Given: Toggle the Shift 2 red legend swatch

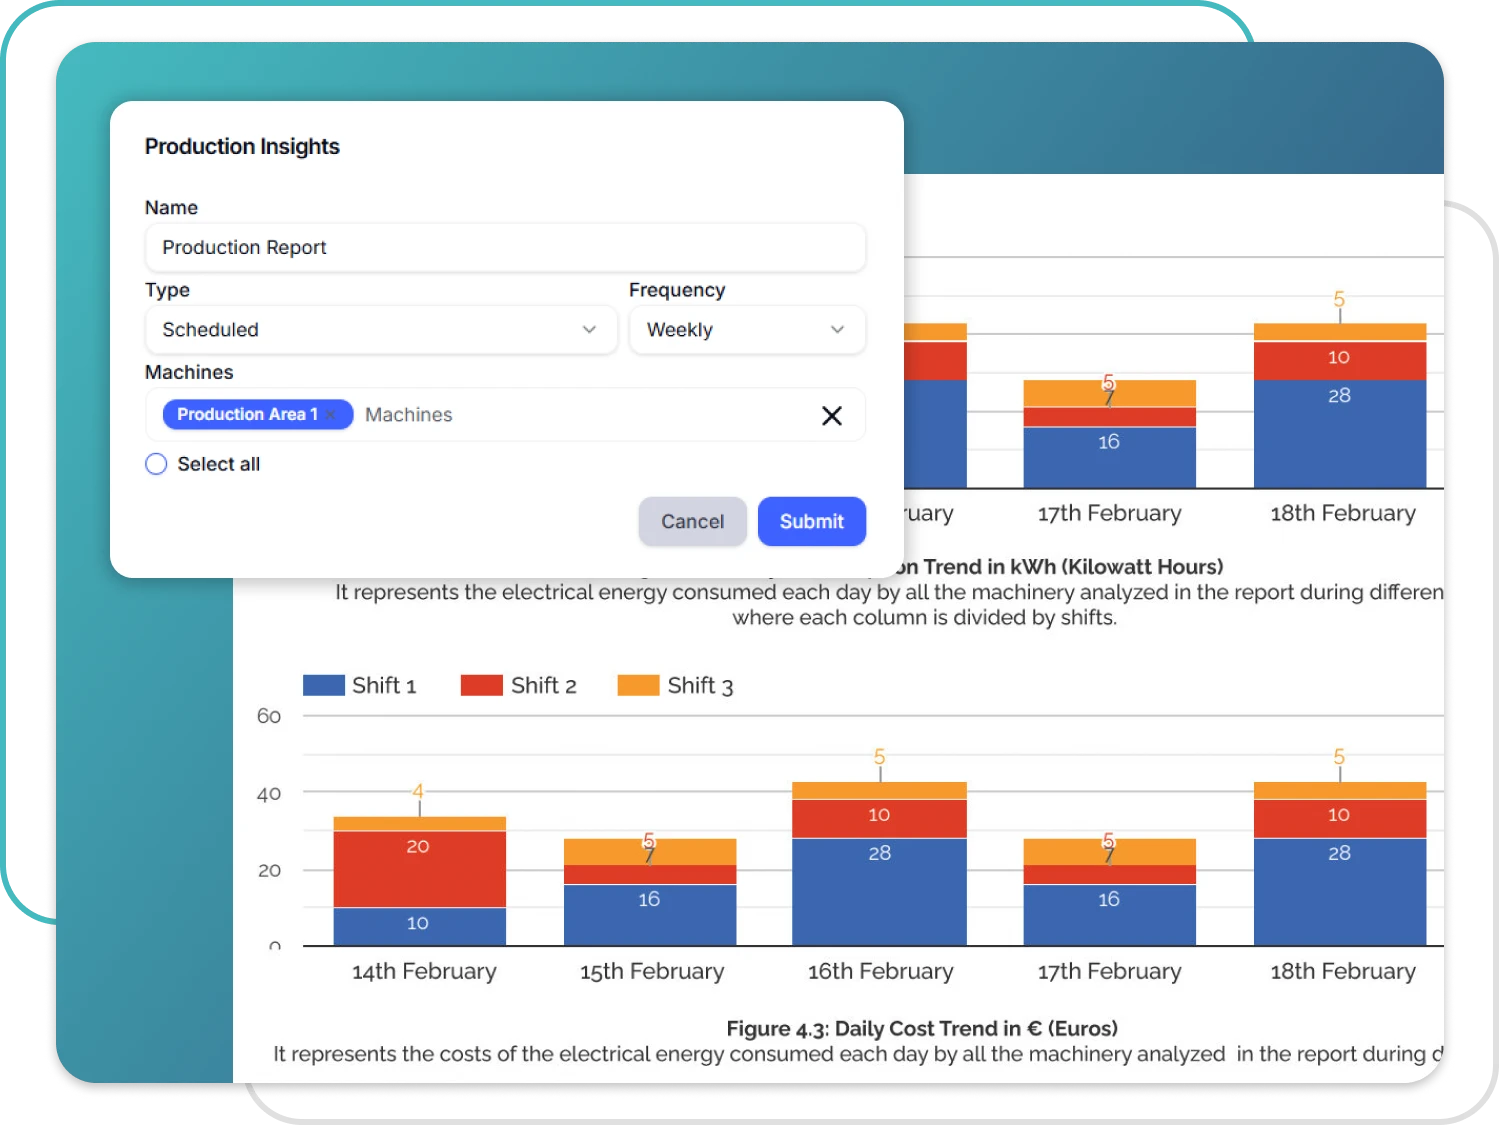Looking at the screenshot, I should 481,686.
